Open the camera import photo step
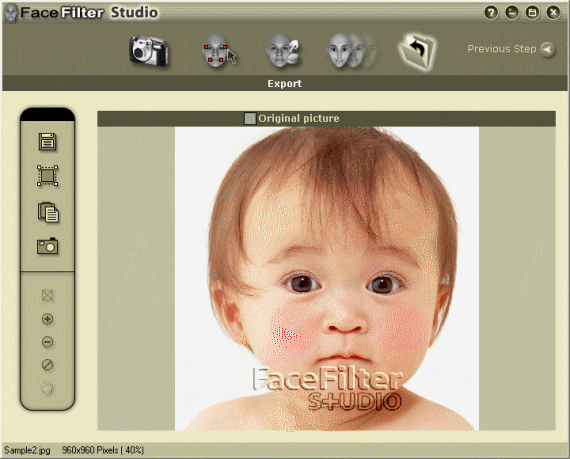 point(149,50)
